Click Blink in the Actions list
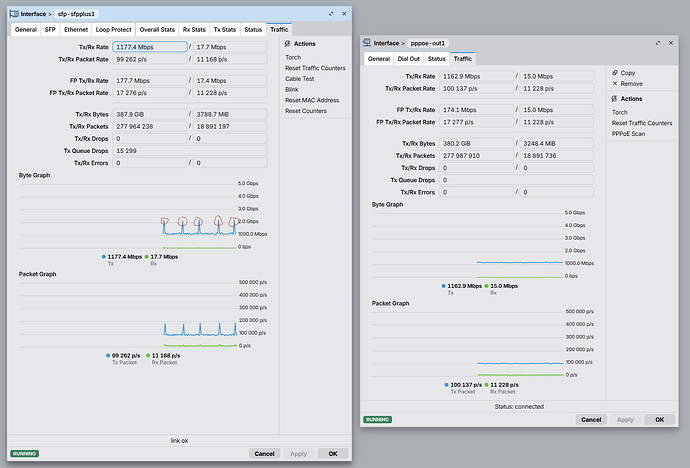Image resolution: width=690 pixels, height=468 pixels. [x=292, y=89]
